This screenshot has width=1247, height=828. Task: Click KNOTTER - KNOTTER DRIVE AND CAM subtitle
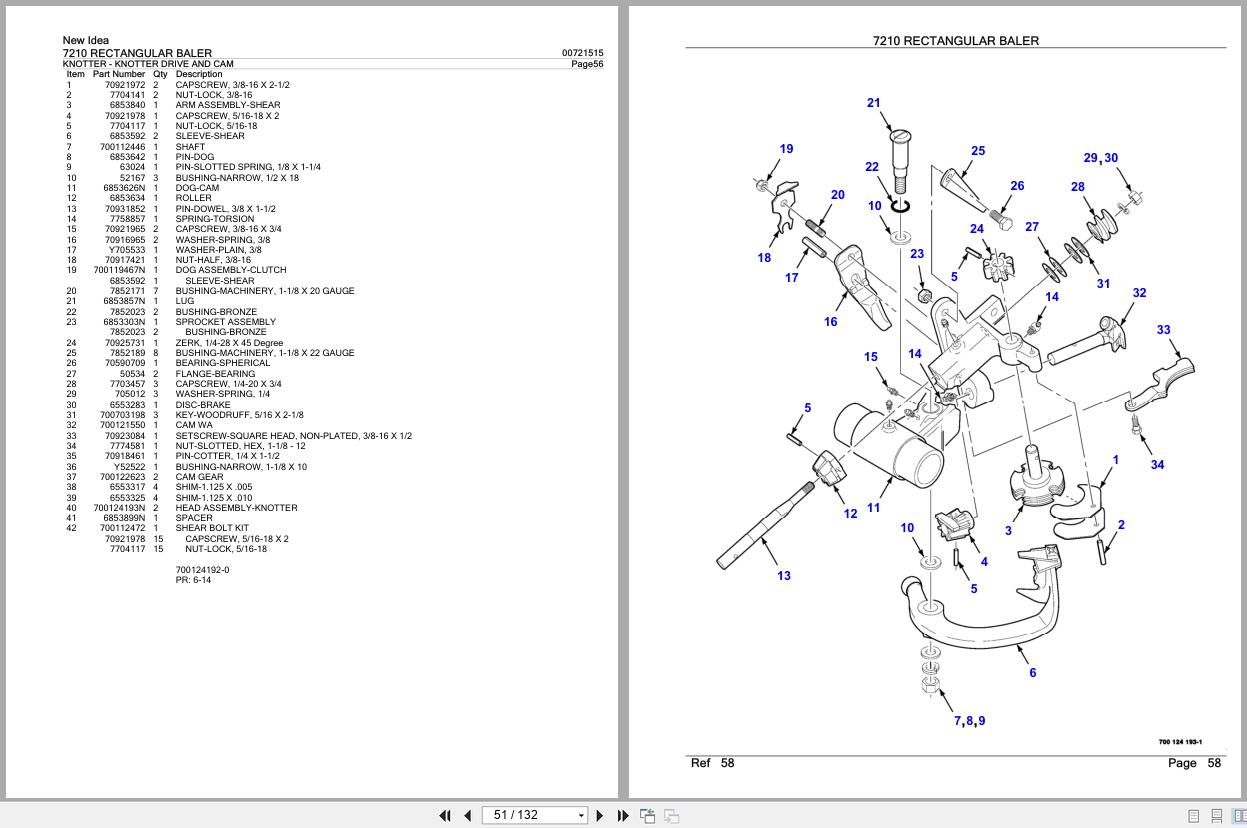[x=148, y=64]
